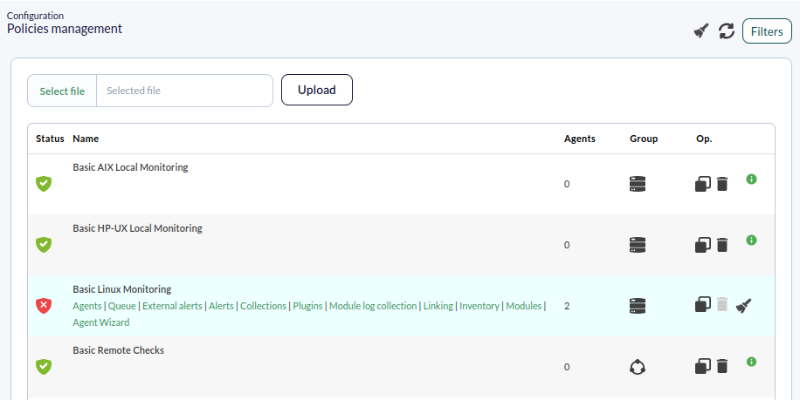Click the Policies management page title
800x400 pixels.
65,29
